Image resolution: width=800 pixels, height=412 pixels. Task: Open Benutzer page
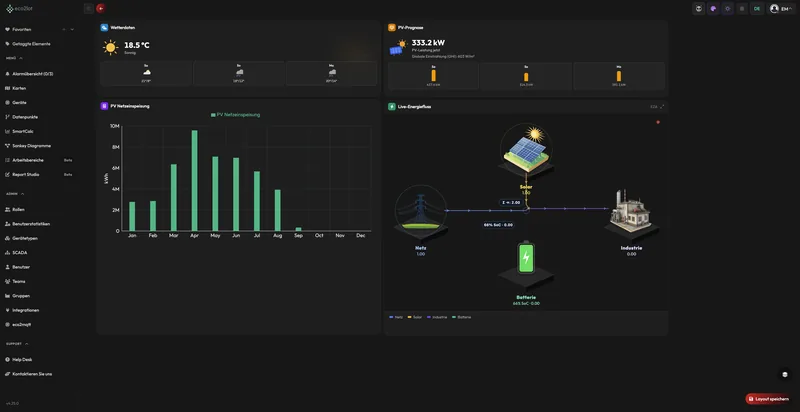pyautogui.click(x=21, y=267)
